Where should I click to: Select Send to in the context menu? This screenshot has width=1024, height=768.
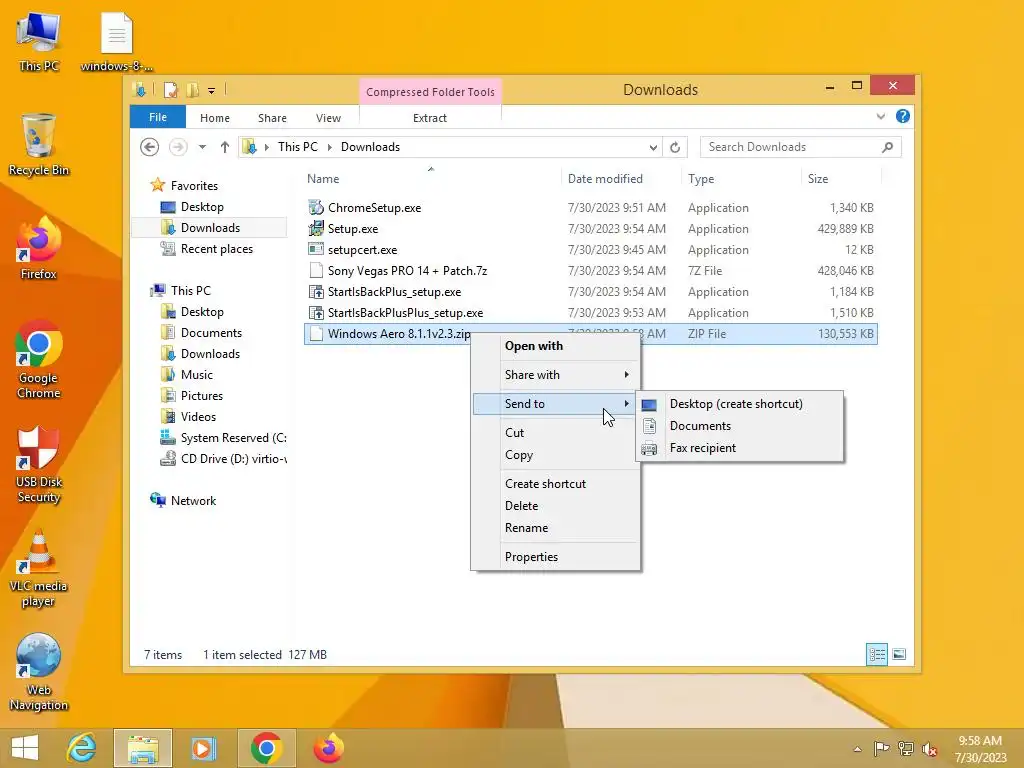556,404
